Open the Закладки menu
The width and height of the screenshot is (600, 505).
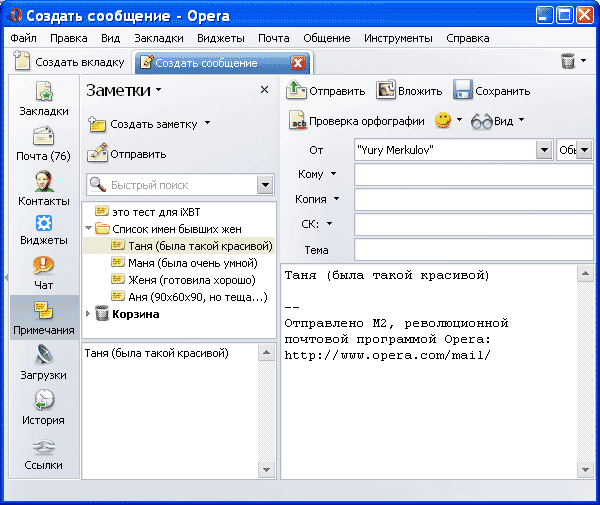[158, 38]
